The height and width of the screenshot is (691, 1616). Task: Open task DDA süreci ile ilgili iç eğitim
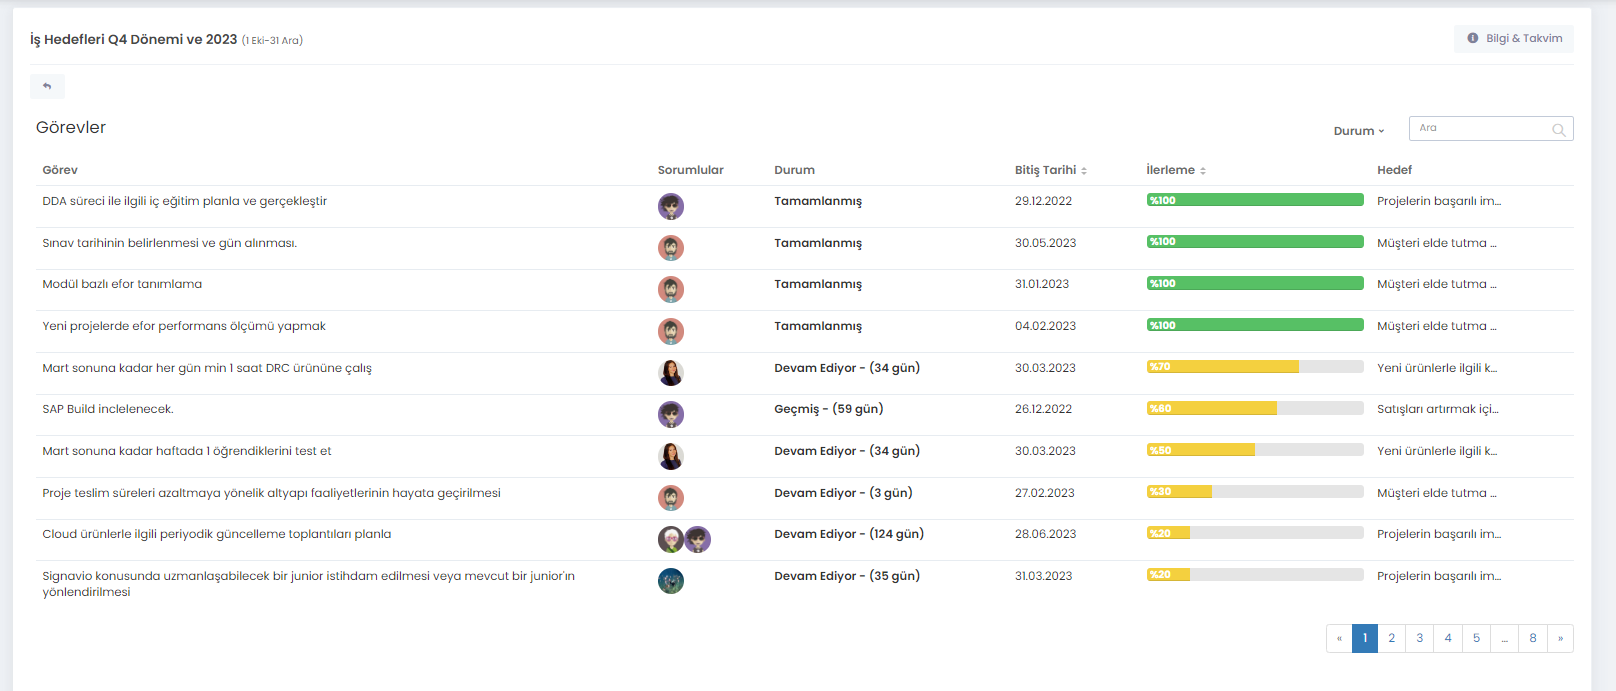click(x=185, y=201)
